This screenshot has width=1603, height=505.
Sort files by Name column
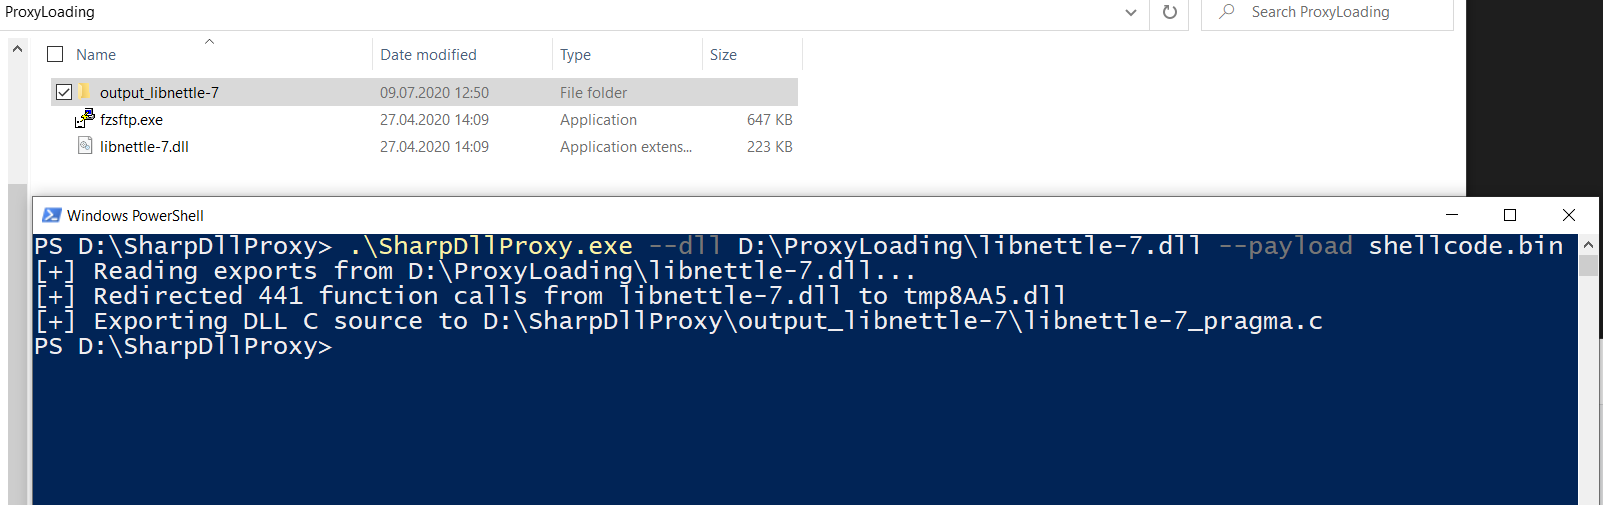pos(96,55)
